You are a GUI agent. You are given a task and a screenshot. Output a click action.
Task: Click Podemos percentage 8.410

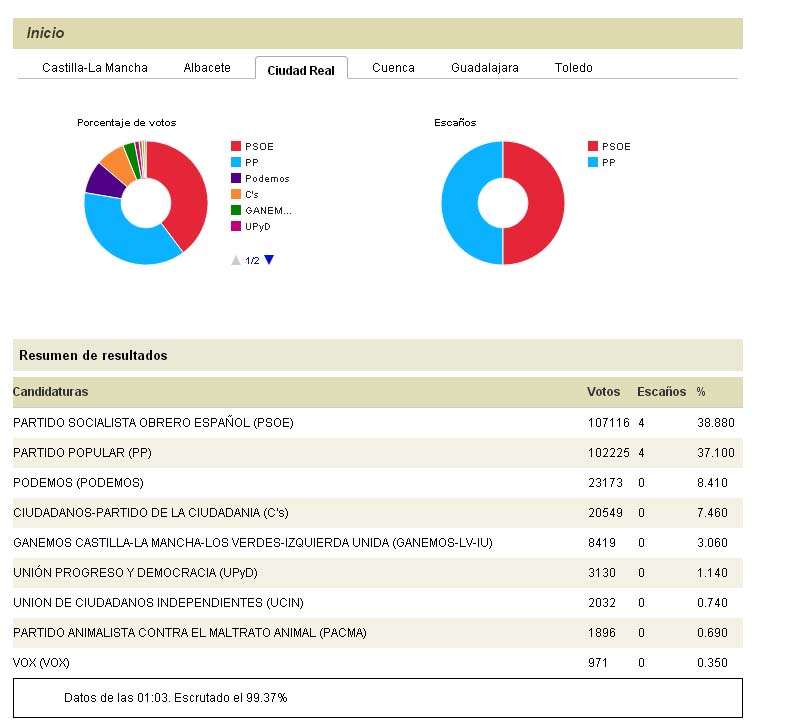tap(712, 483)
